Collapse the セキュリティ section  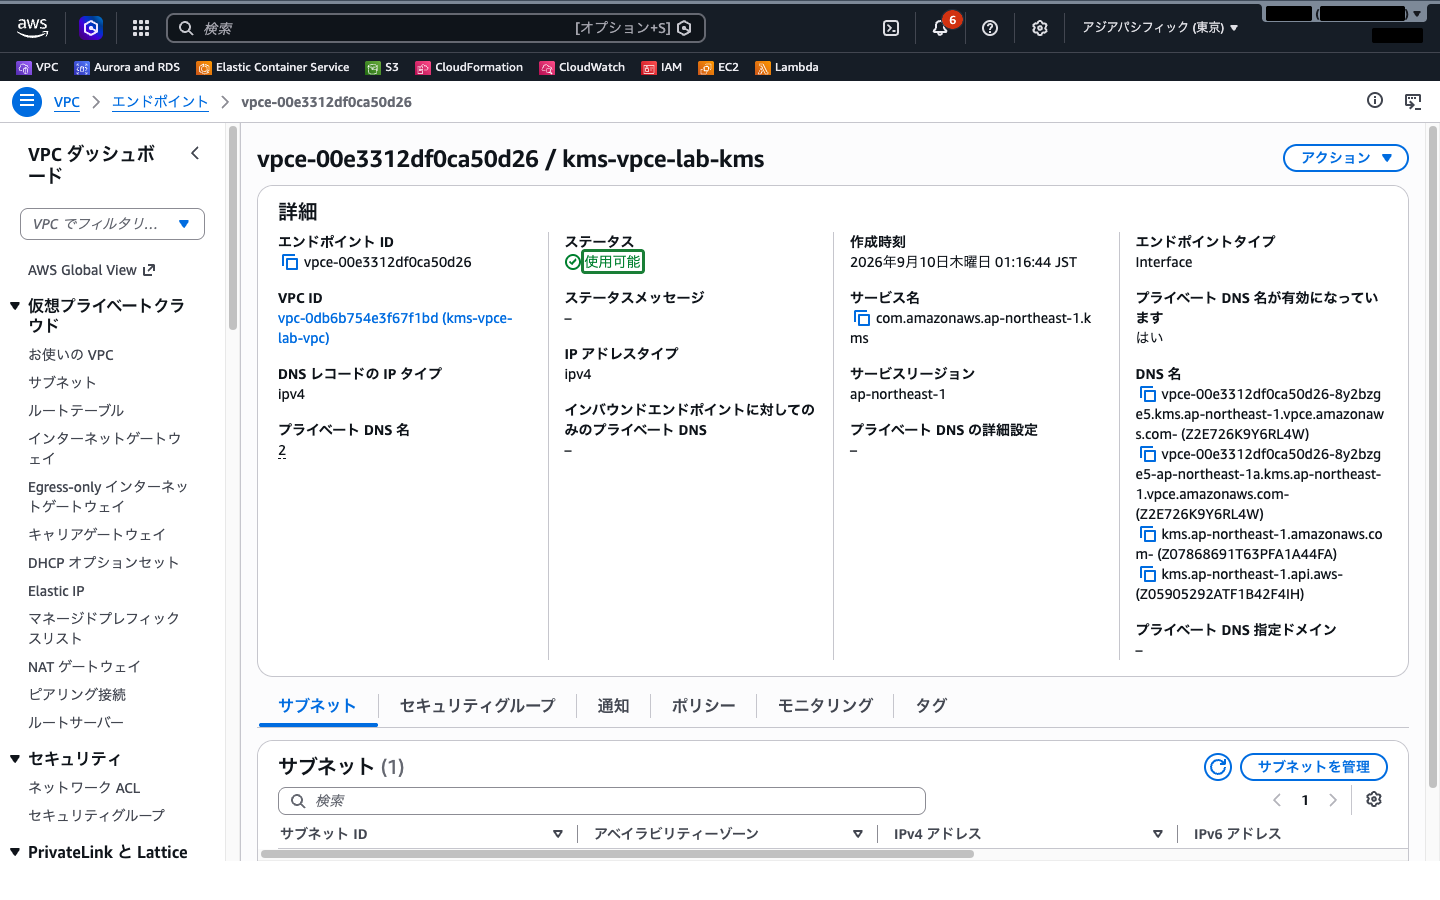pyautogui.click(x=15, y=759)
